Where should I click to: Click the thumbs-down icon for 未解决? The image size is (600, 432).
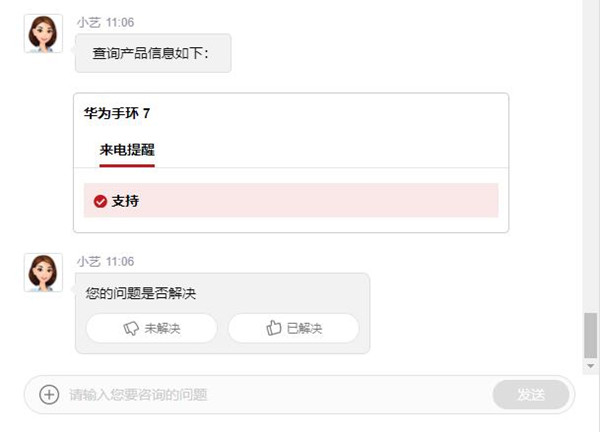click(131, 328)
